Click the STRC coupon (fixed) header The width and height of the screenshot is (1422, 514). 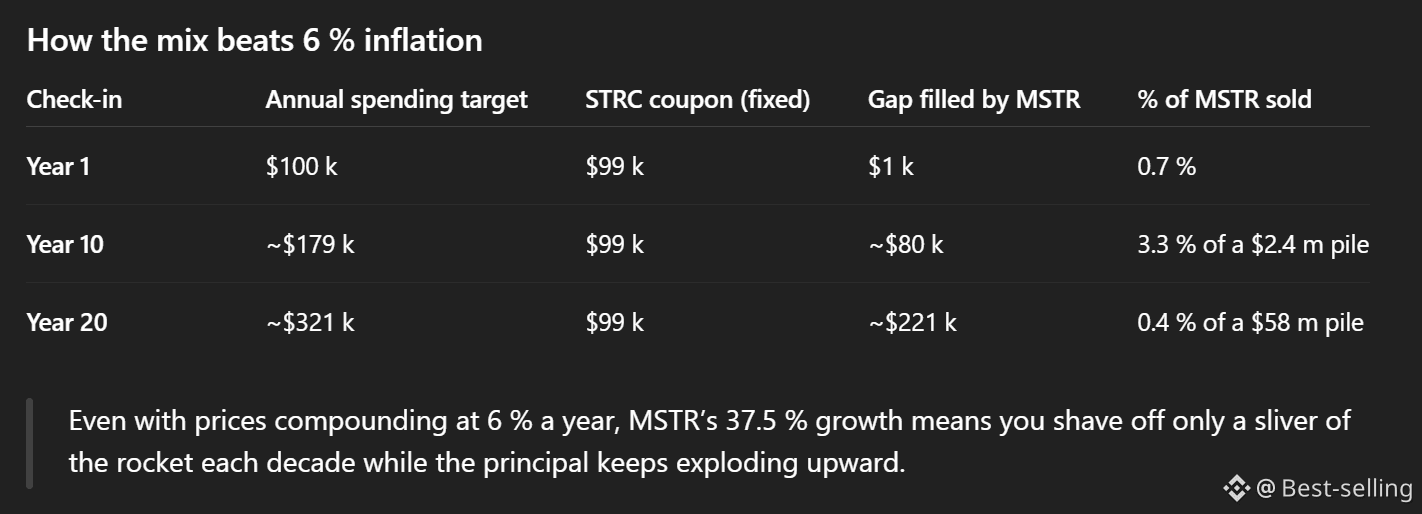click(x=698, y=100)
